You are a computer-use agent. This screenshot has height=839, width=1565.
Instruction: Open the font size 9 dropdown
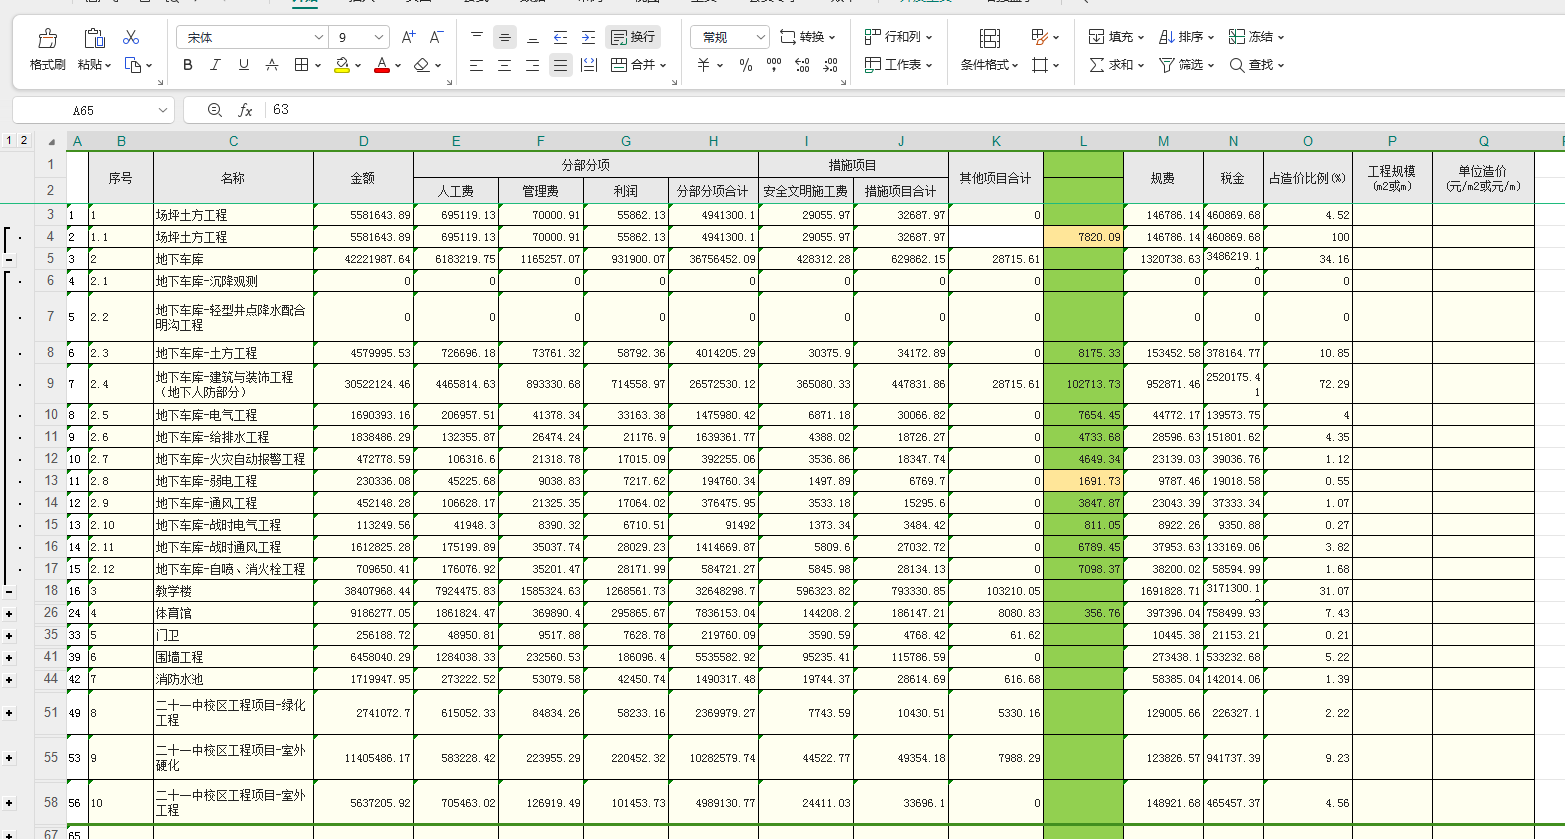coord(379,37)
